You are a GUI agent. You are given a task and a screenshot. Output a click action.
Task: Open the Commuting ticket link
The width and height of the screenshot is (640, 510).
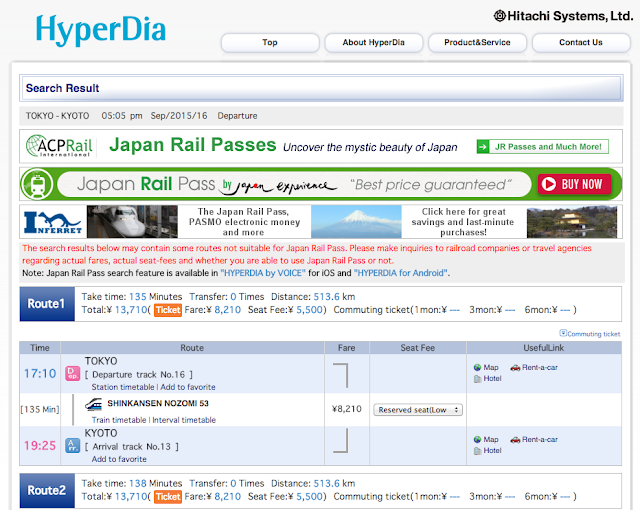pyautogui.click(x=593, y=334)
